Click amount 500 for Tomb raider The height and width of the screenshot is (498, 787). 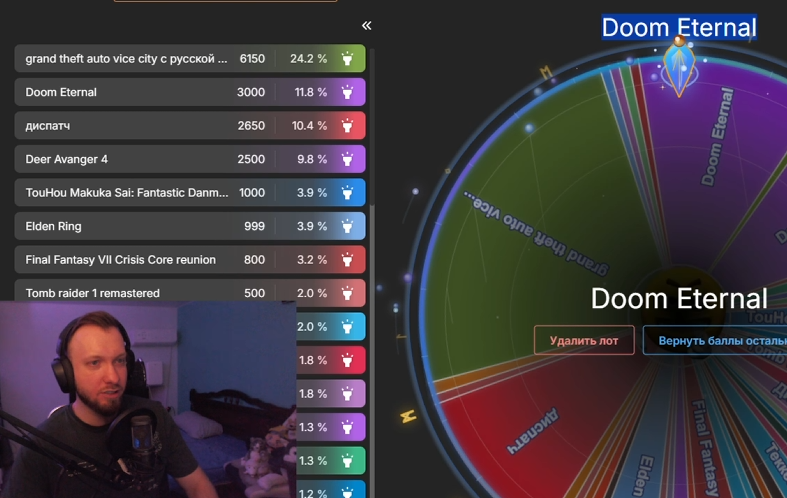254,293
